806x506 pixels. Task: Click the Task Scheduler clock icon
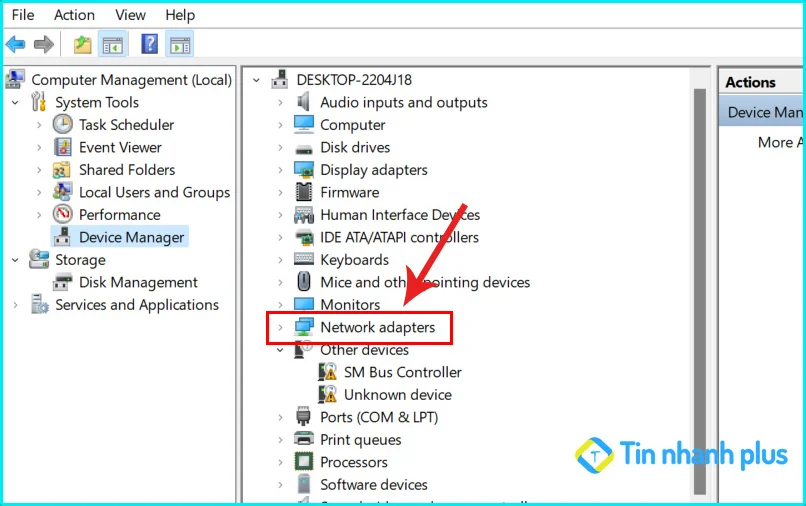63,124
